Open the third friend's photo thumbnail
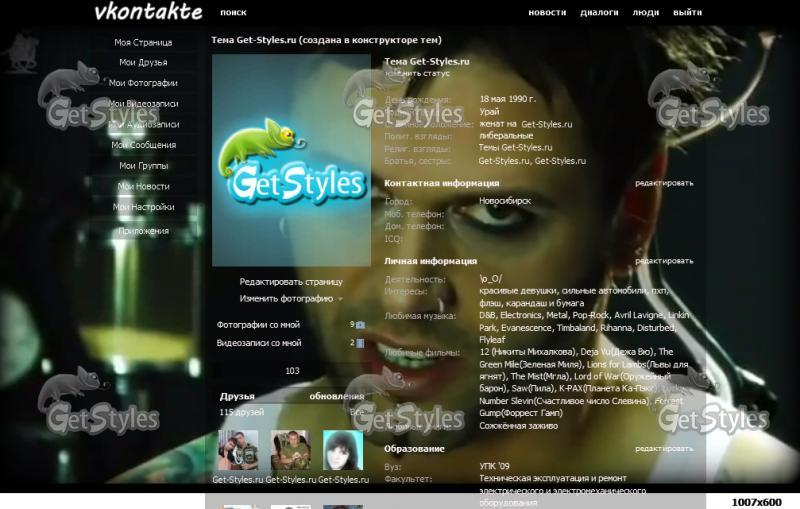The width and height of the screenshot is (800, 509). coord(343,450)
